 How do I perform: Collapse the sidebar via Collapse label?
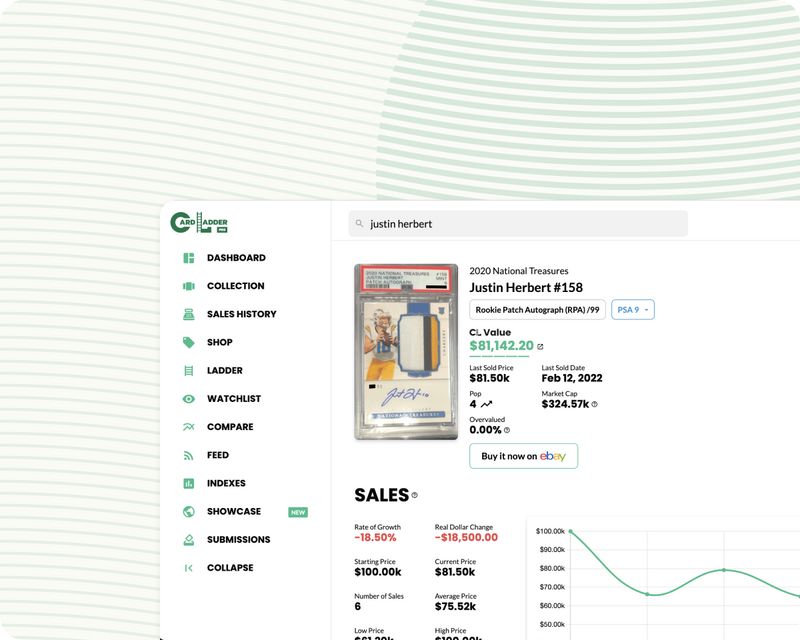point(230,568)
